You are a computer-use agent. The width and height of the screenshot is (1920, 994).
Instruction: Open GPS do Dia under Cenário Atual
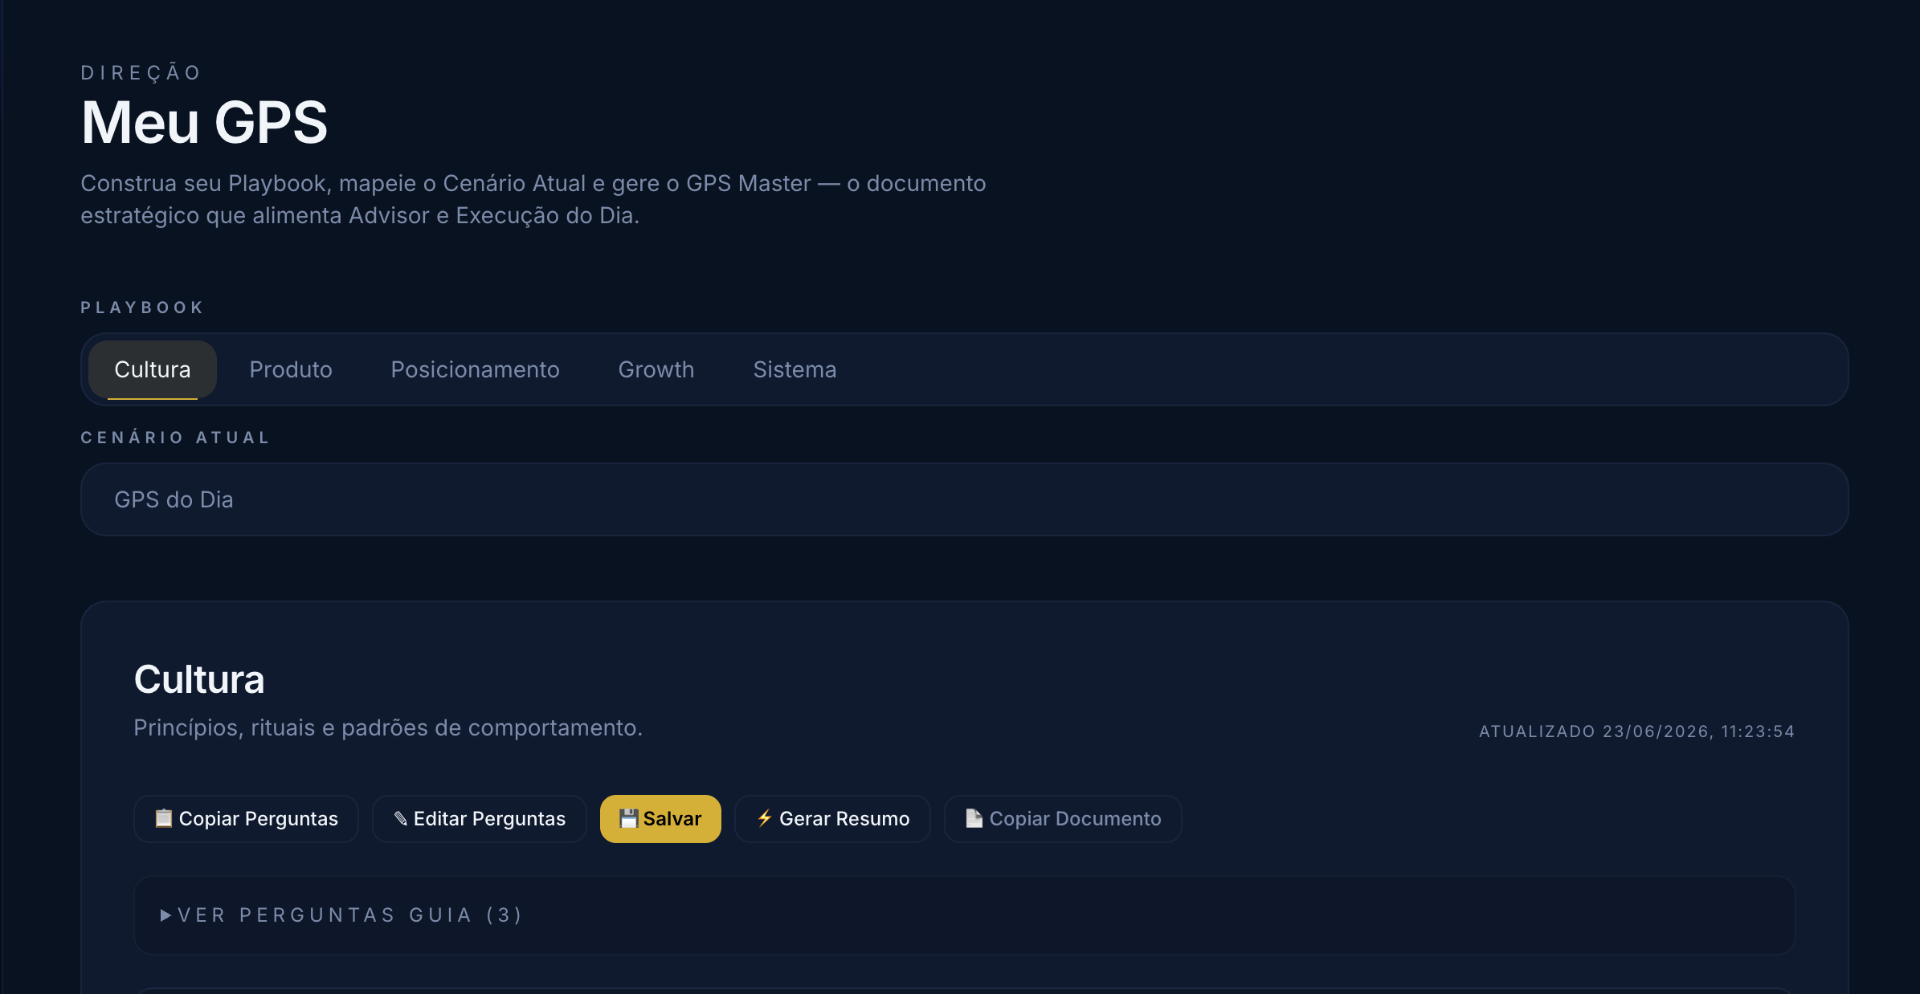click(x=964, y=499)
